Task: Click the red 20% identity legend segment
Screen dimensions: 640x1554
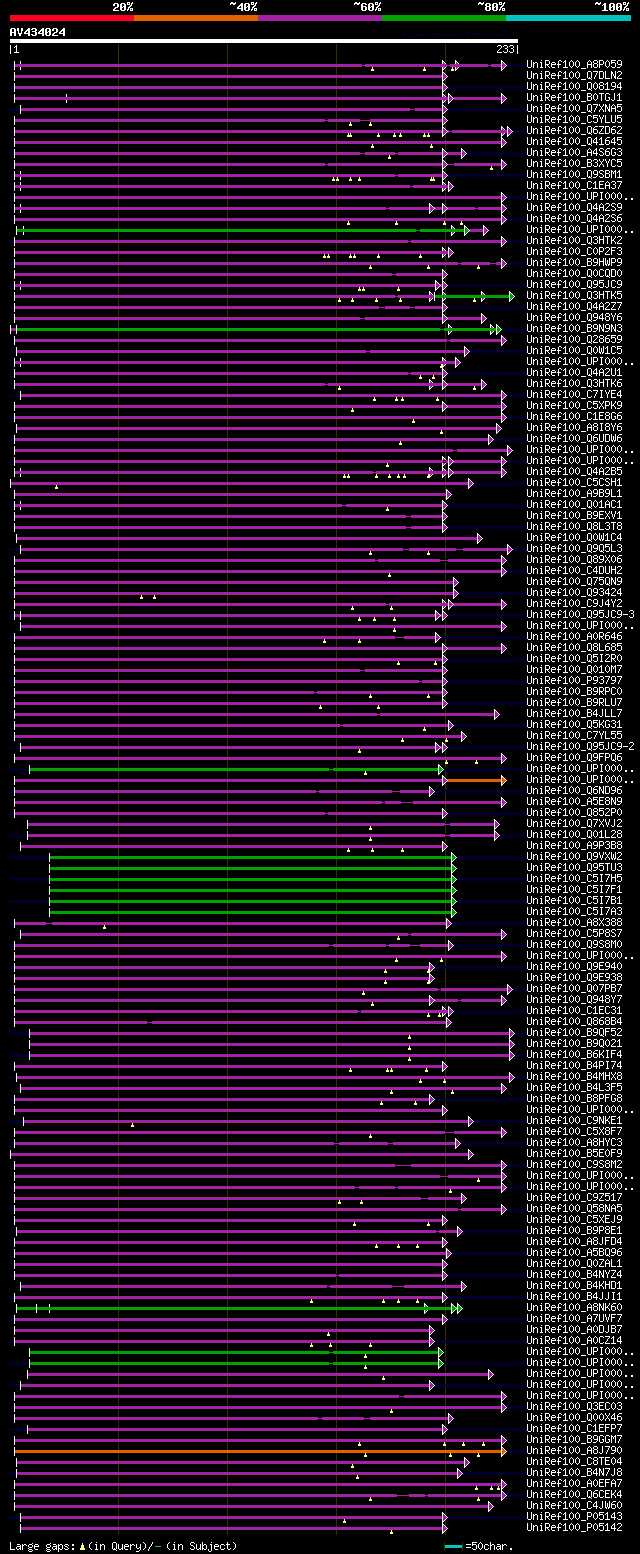Action: pos(71,18)
